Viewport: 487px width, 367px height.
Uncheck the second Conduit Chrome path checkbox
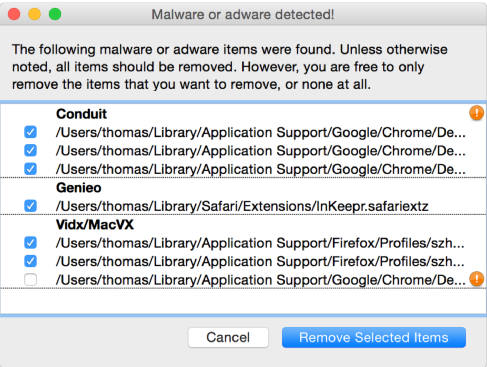click(x=30, y=151)
